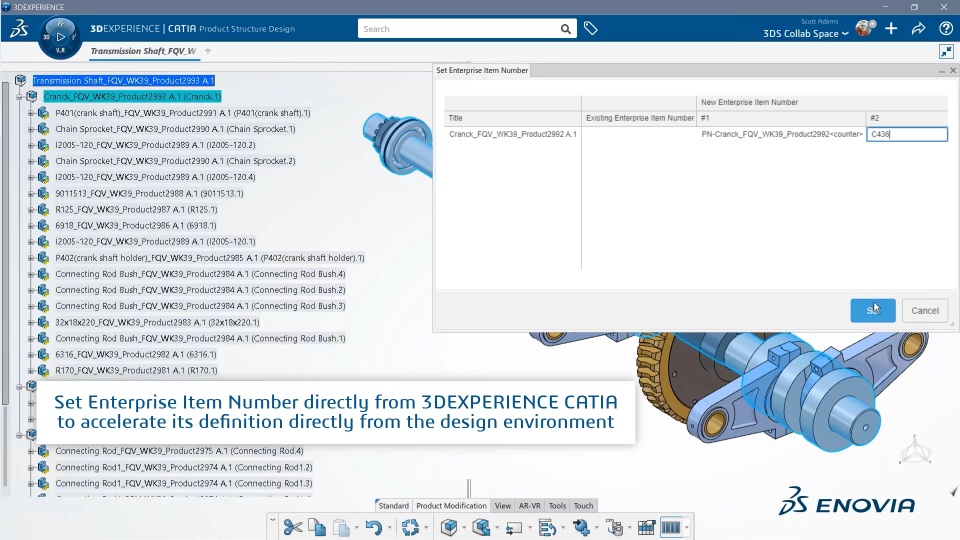Click the blue globe with plus icon
The width and height of the screenshot is (960, 540).
click(581, 527)
